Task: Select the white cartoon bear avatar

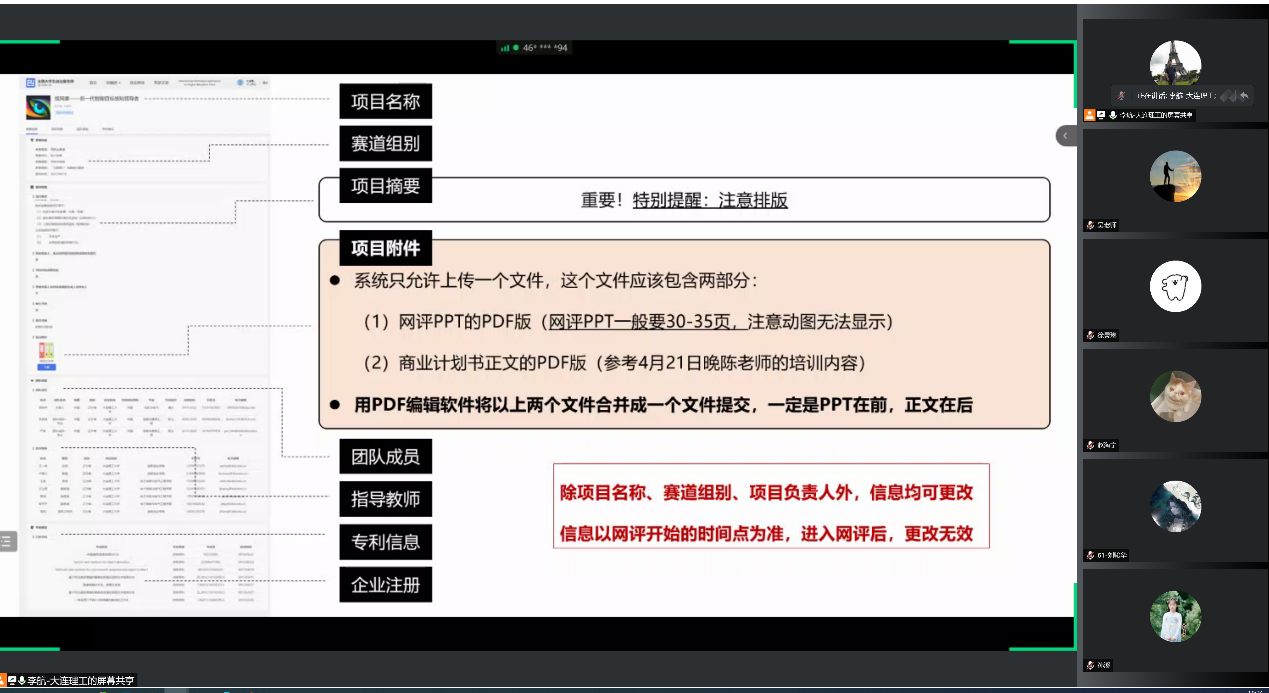Action: tap(1175, 286)
